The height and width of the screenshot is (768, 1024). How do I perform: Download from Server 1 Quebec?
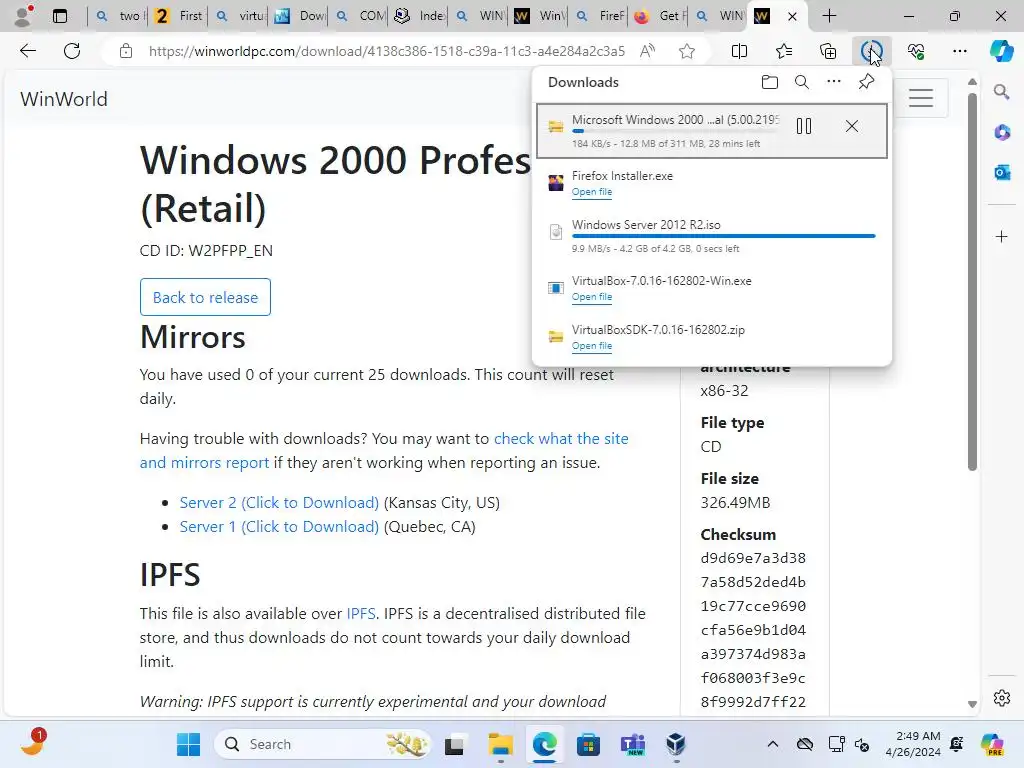[x=279, y=527]
